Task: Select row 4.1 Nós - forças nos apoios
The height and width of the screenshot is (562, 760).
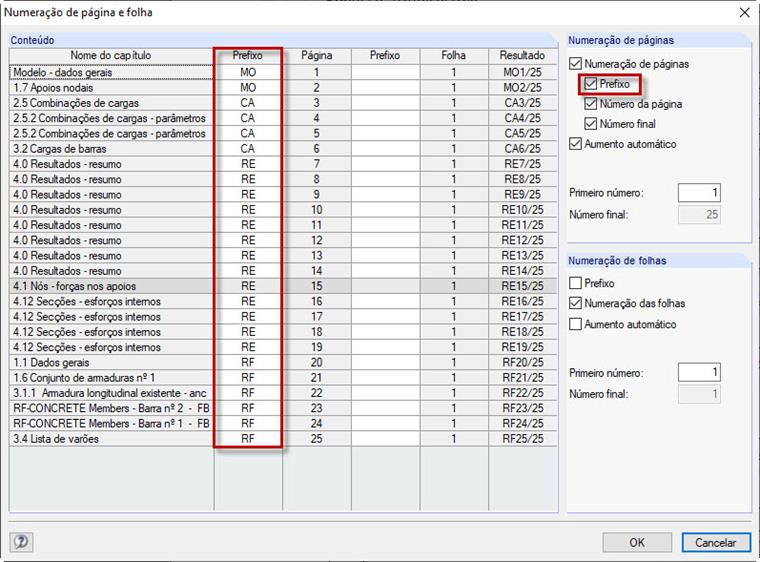Action: pos(111,286)
